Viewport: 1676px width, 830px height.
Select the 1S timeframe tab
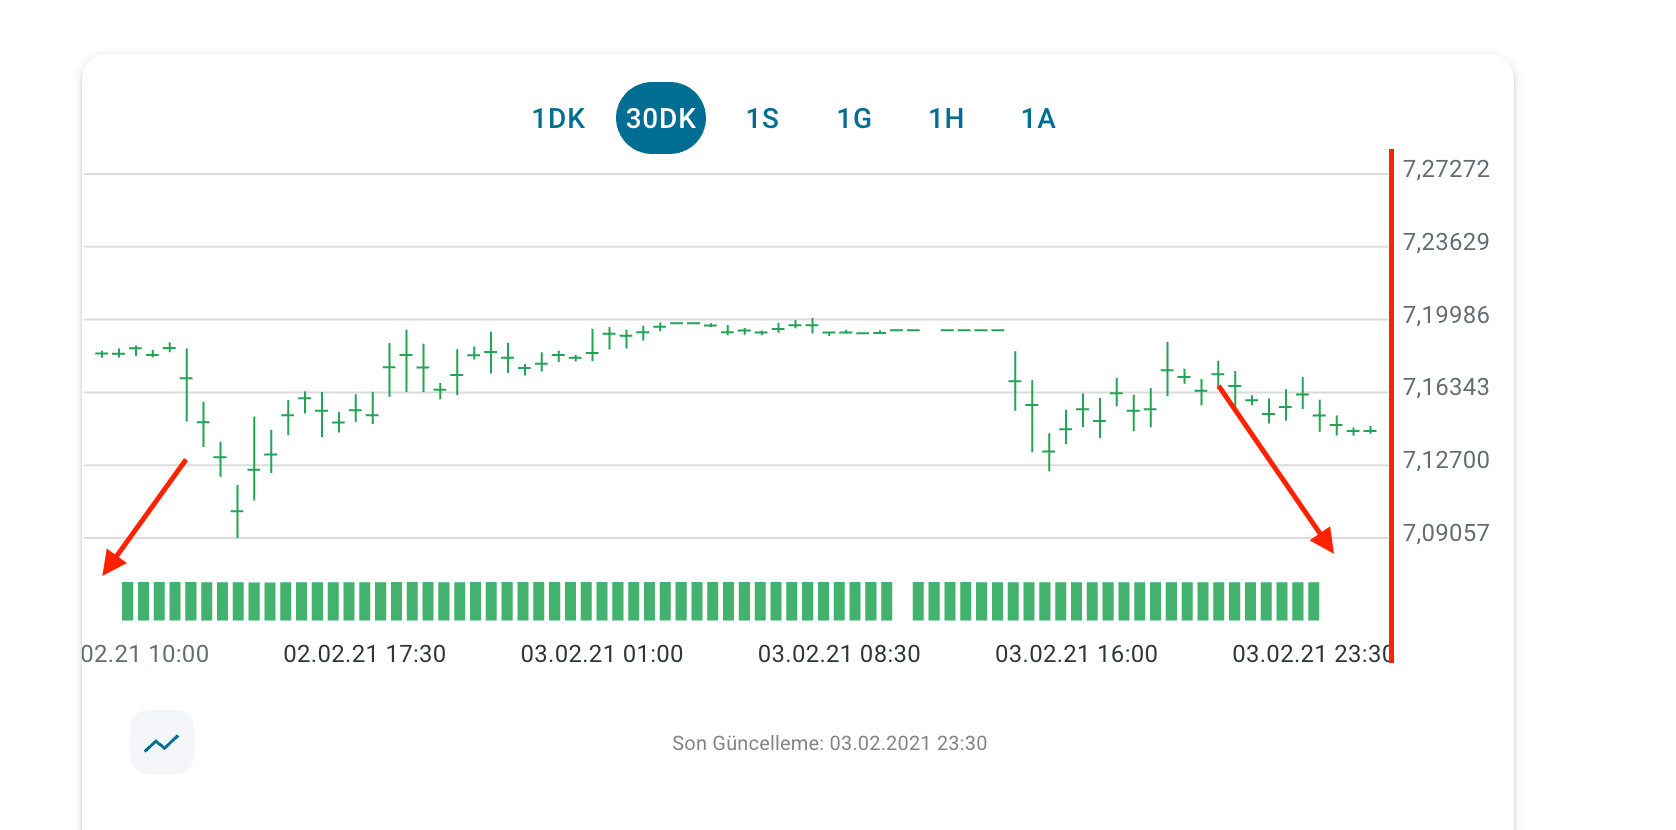tap(763, 117)
